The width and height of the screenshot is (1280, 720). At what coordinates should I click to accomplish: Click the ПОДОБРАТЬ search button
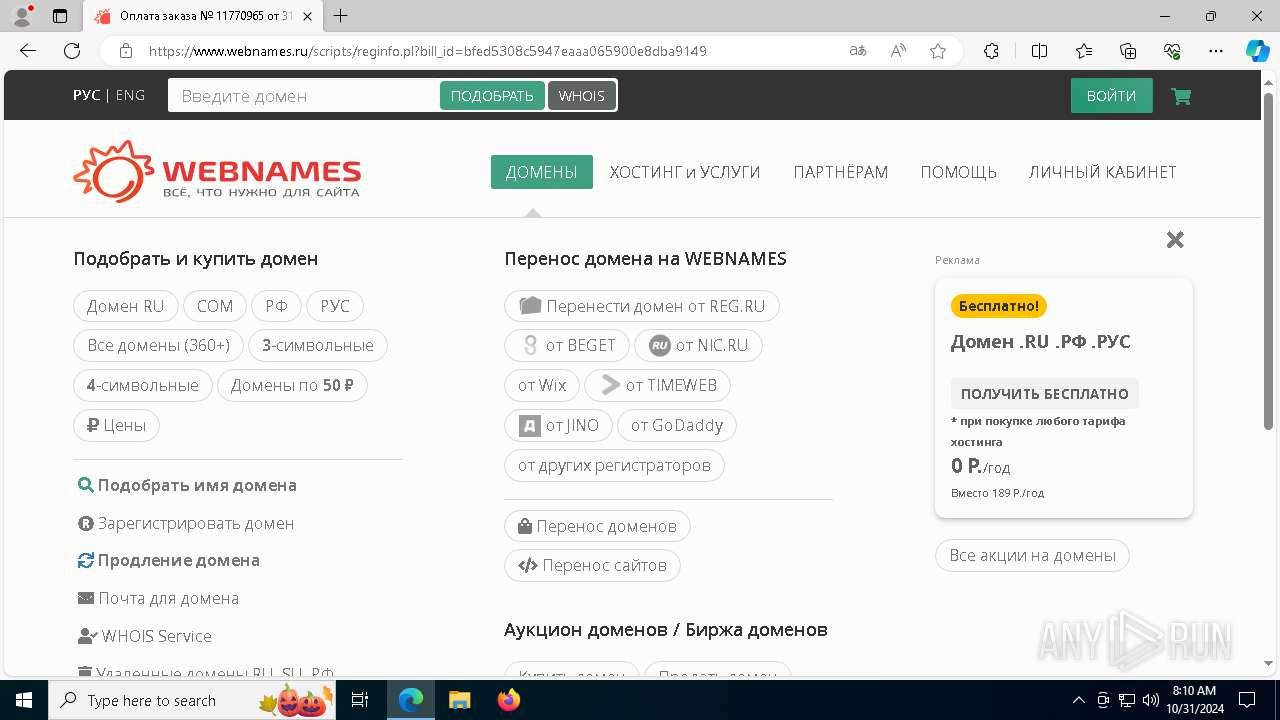pyautogui.click(x=492, y=96)
